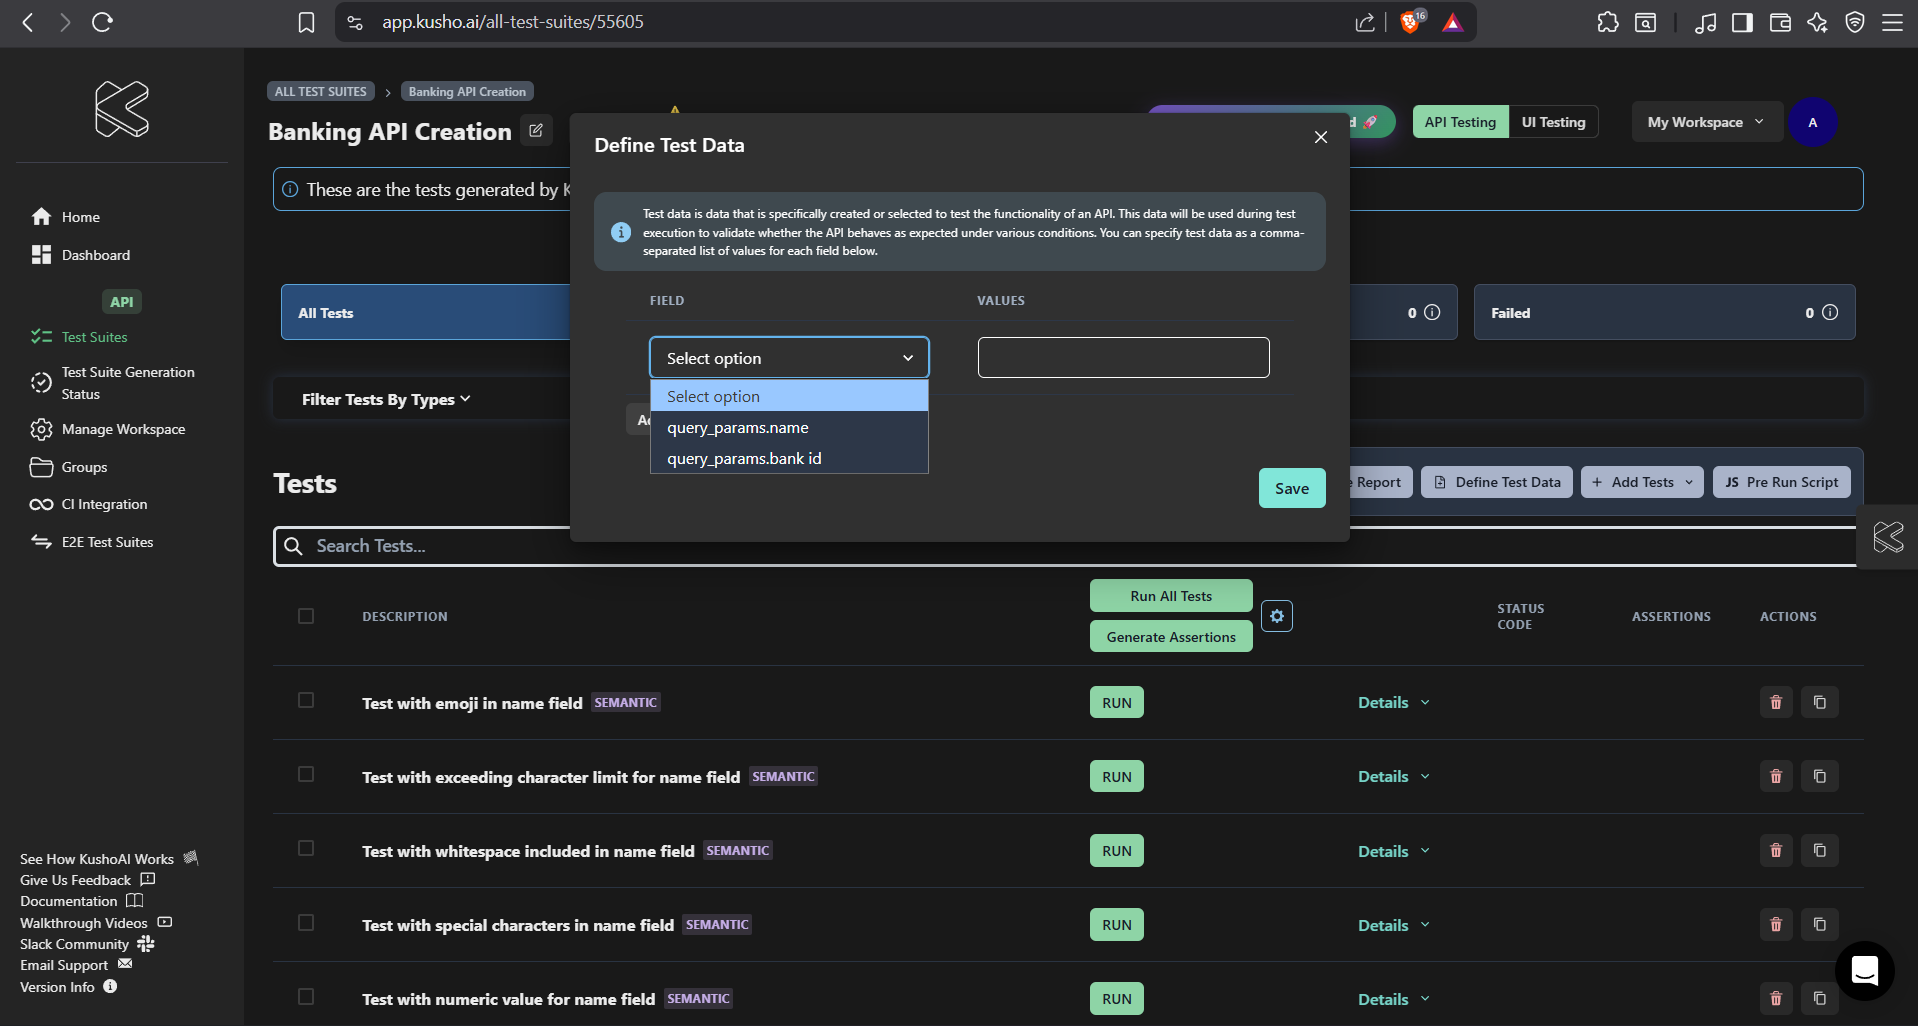
Task: Close the Define Test Data dialog
Action: pos(1321,137)
